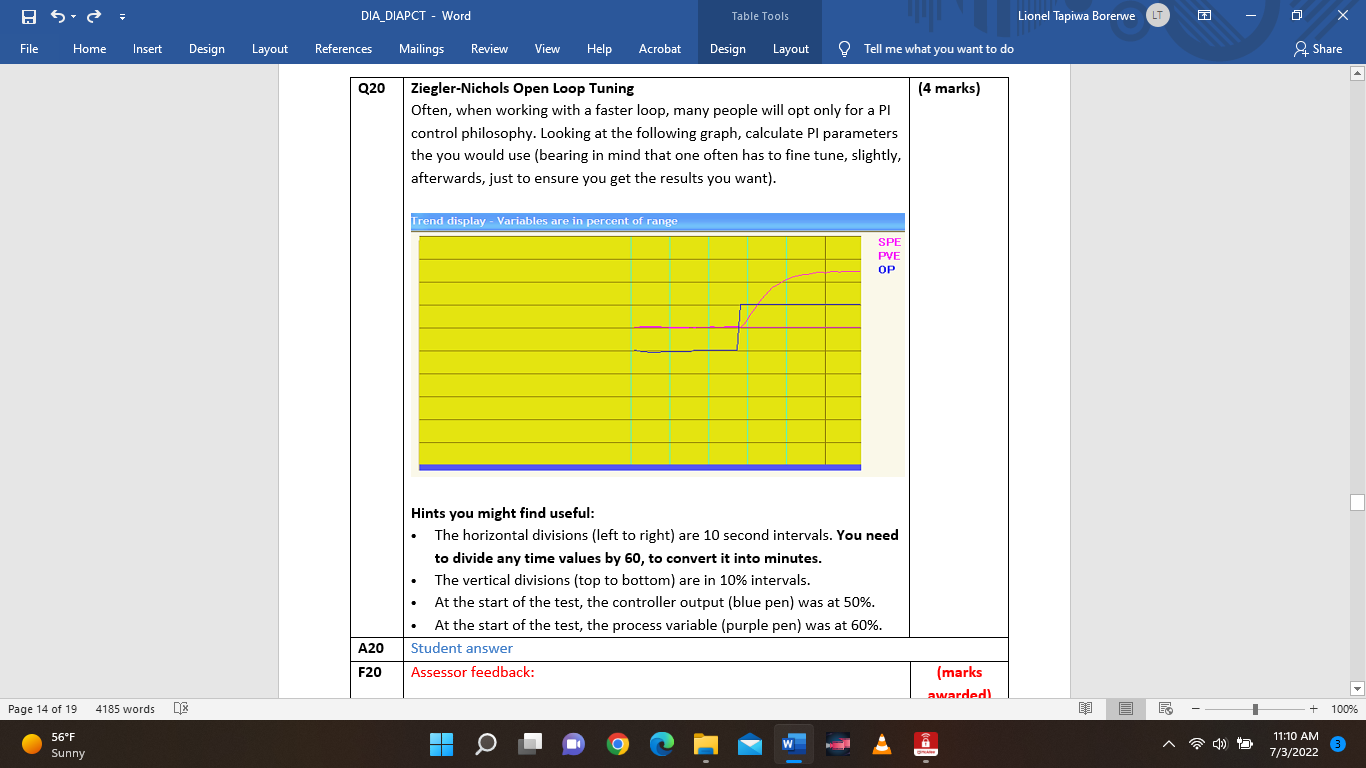1366x768 pixels.
Task: Open the Design ribbon tab next to Insert
Action: click(x=207, y=48)
